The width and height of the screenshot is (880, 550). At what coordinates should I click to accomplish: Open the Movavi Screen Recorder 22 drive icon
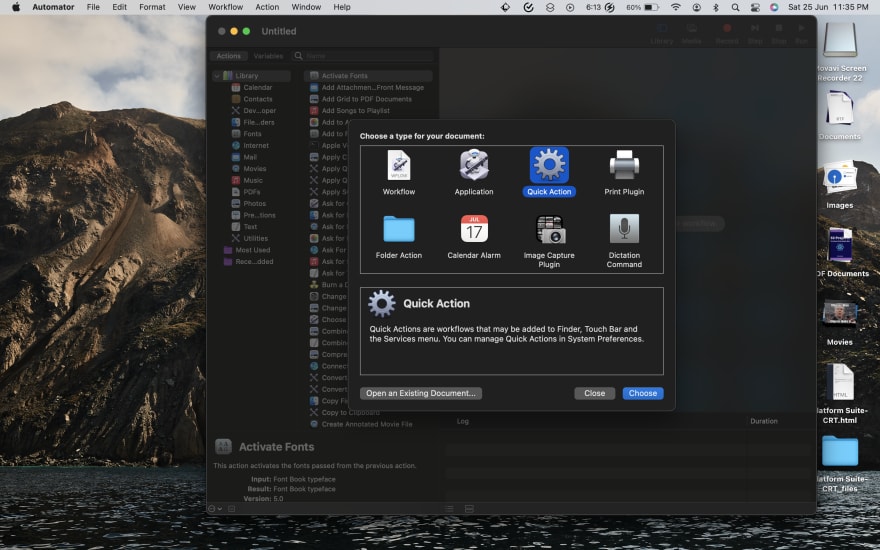click(840, 40)
